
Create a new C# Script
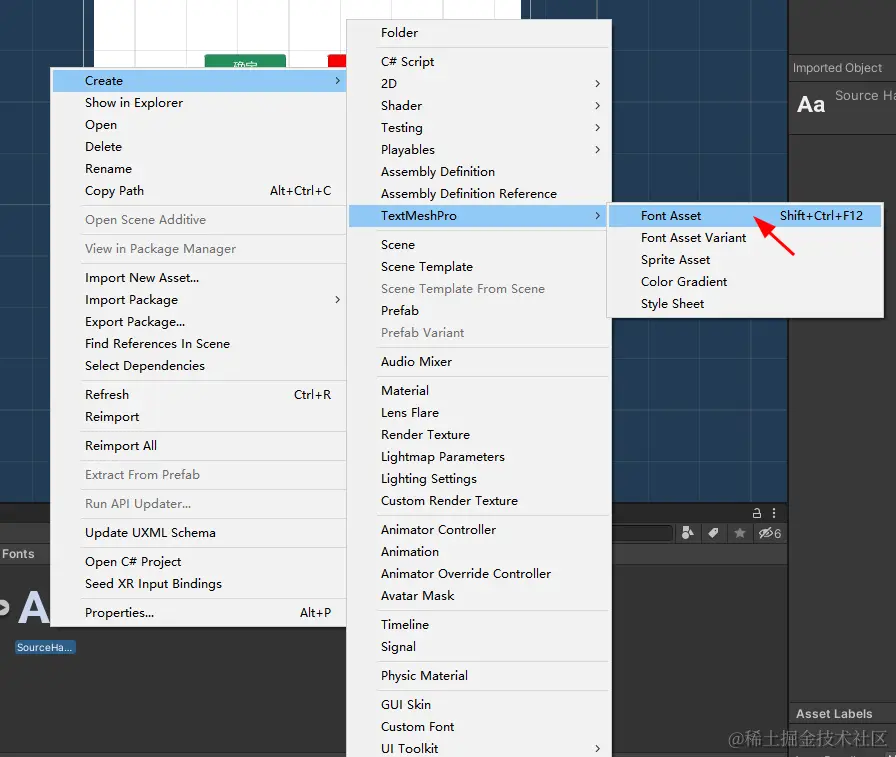pos(479,62)
